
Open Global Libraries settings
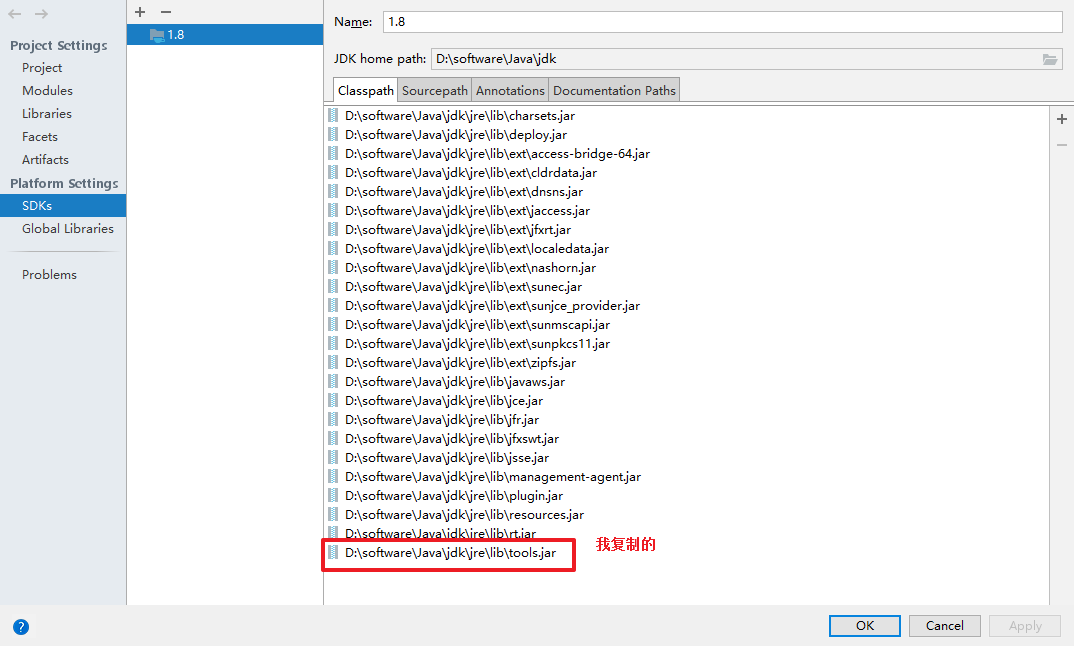click(x=67, y=229)
